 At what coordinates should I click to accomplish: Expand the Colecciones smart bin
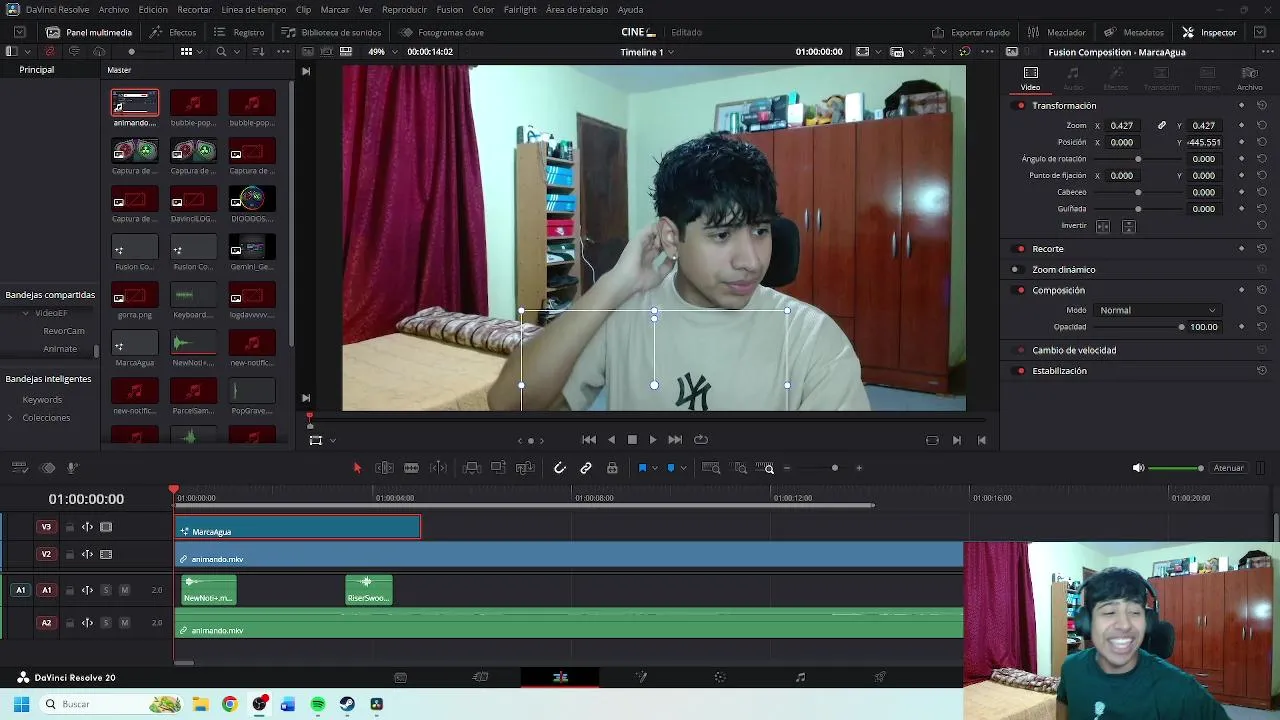(x=10, y=418)
